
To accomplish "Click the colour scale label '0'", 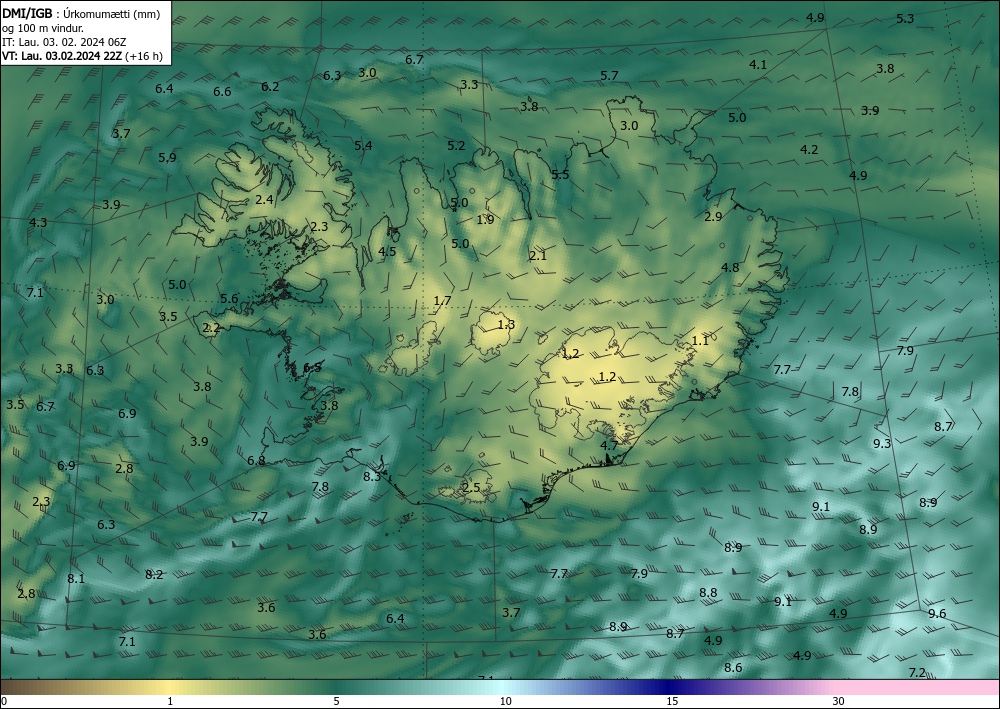I will click(x=4, y=701).
